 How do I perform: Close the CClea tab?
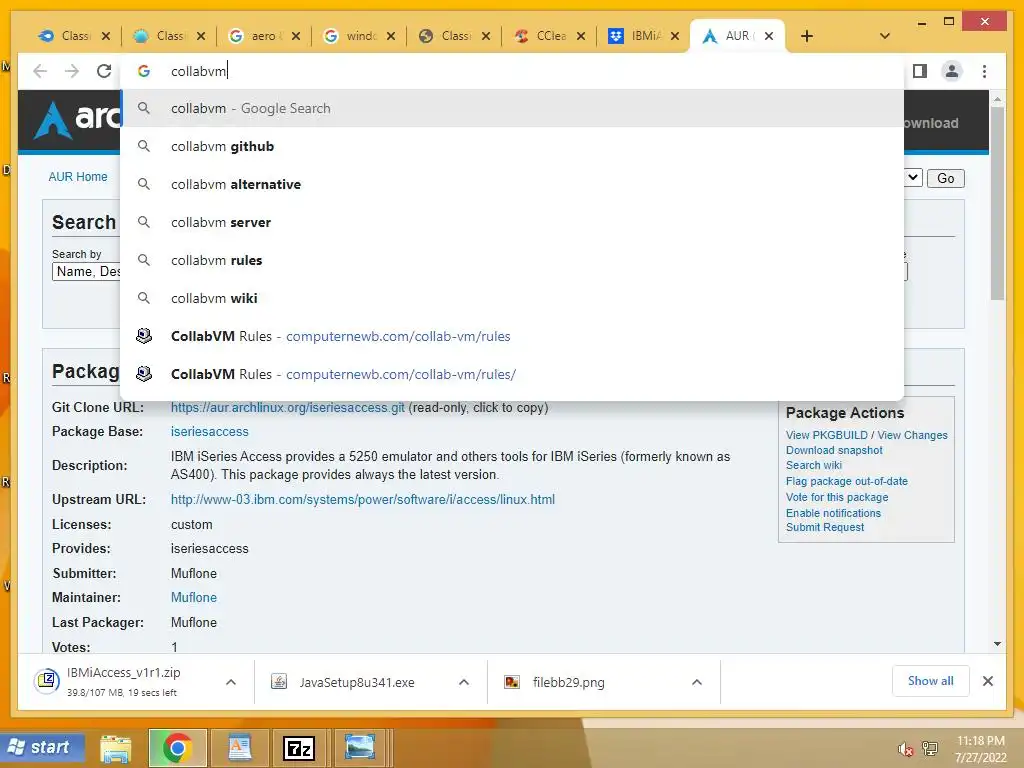(x=581, y=36)
